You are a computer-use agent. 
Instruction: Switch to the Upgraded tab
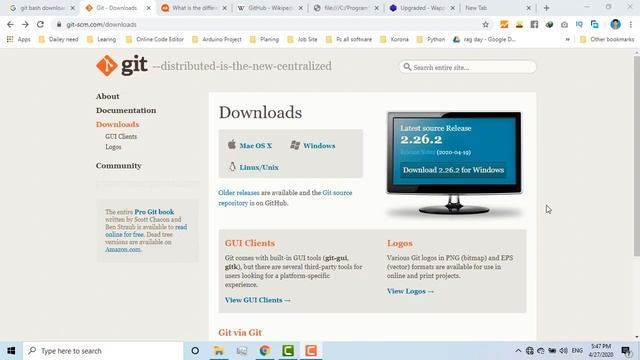coord(422,8)
